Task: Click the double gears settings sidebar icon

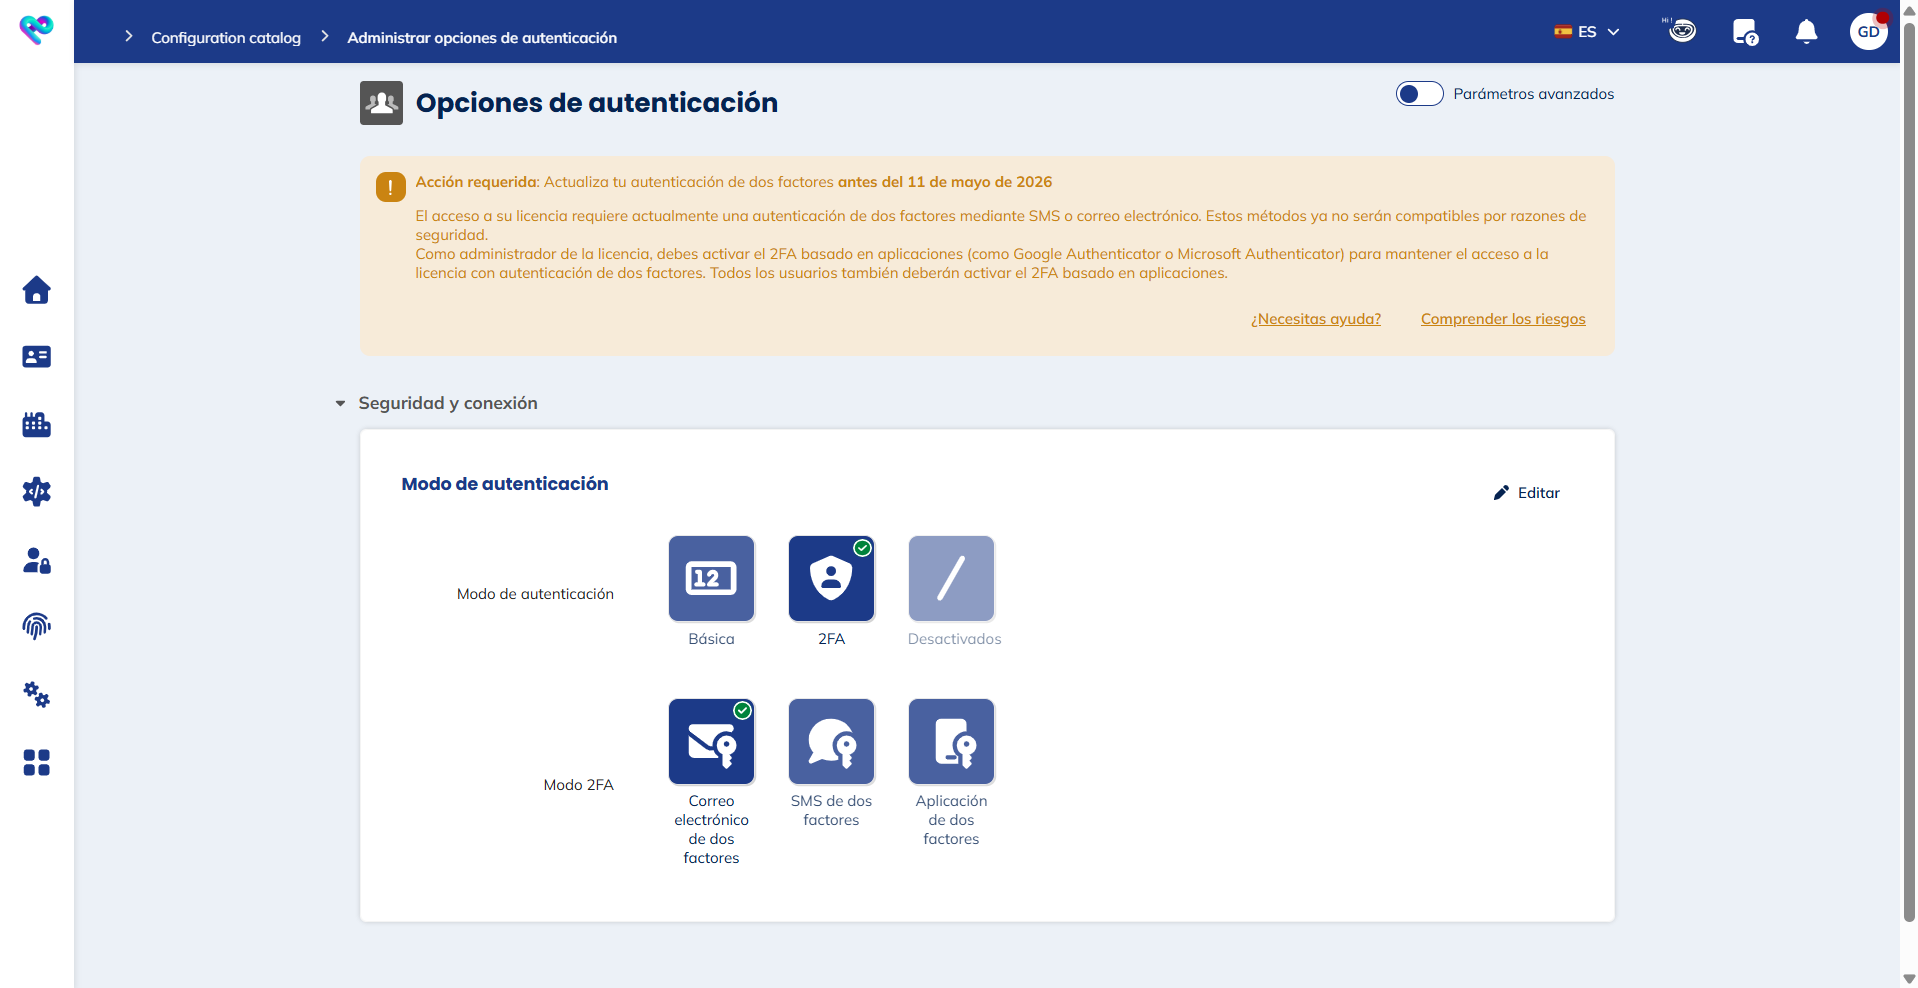Action: [x=37, y=695]
